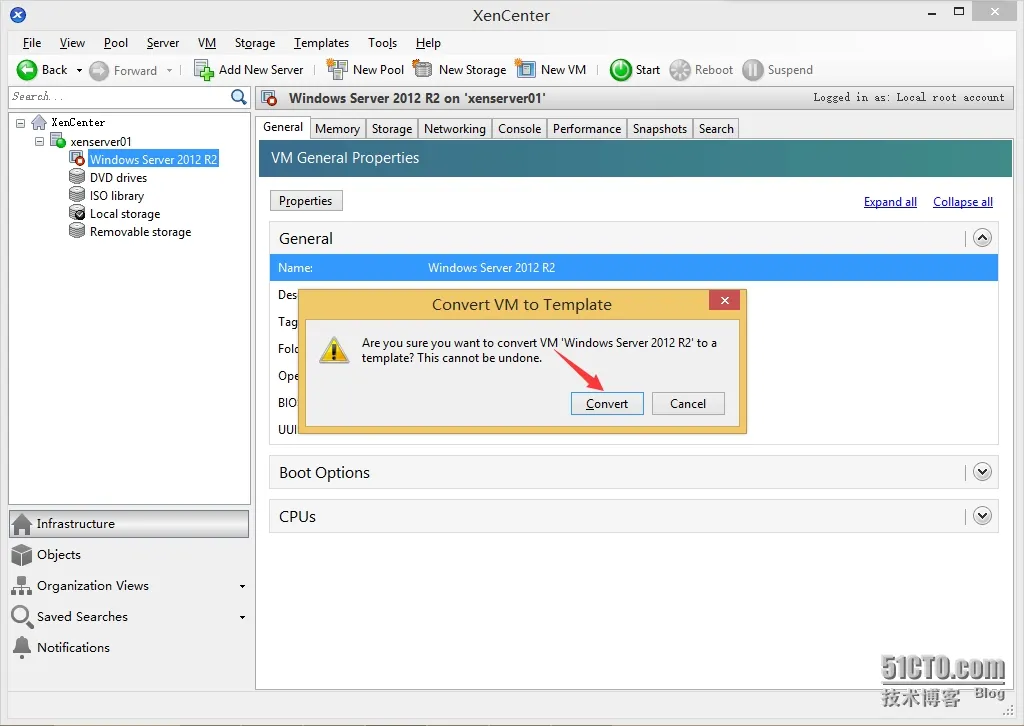The width and height of the screenshot is (1024, 726).
Task: Open the Forward button dropdown arrow
Action: coord(169,71)
